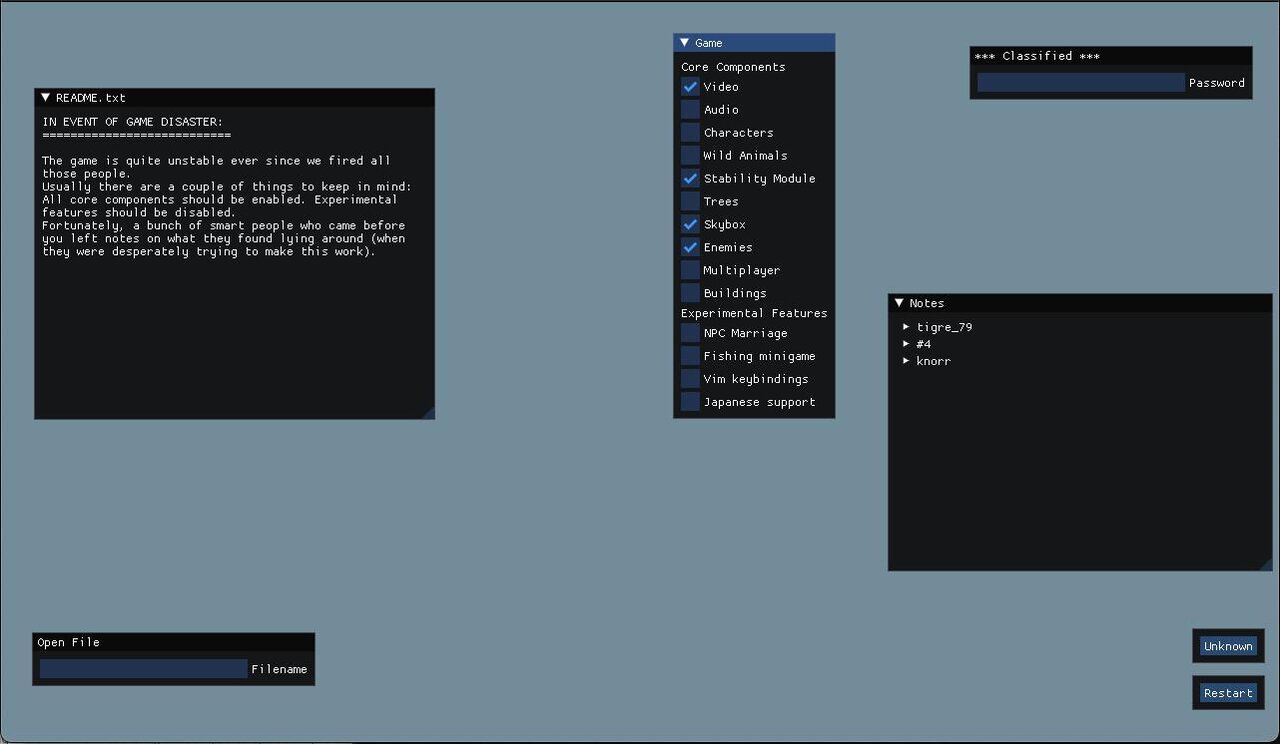Enable the Characters checkbox
The height and width of the screenshot is (744, 1280).
point(690,133)
